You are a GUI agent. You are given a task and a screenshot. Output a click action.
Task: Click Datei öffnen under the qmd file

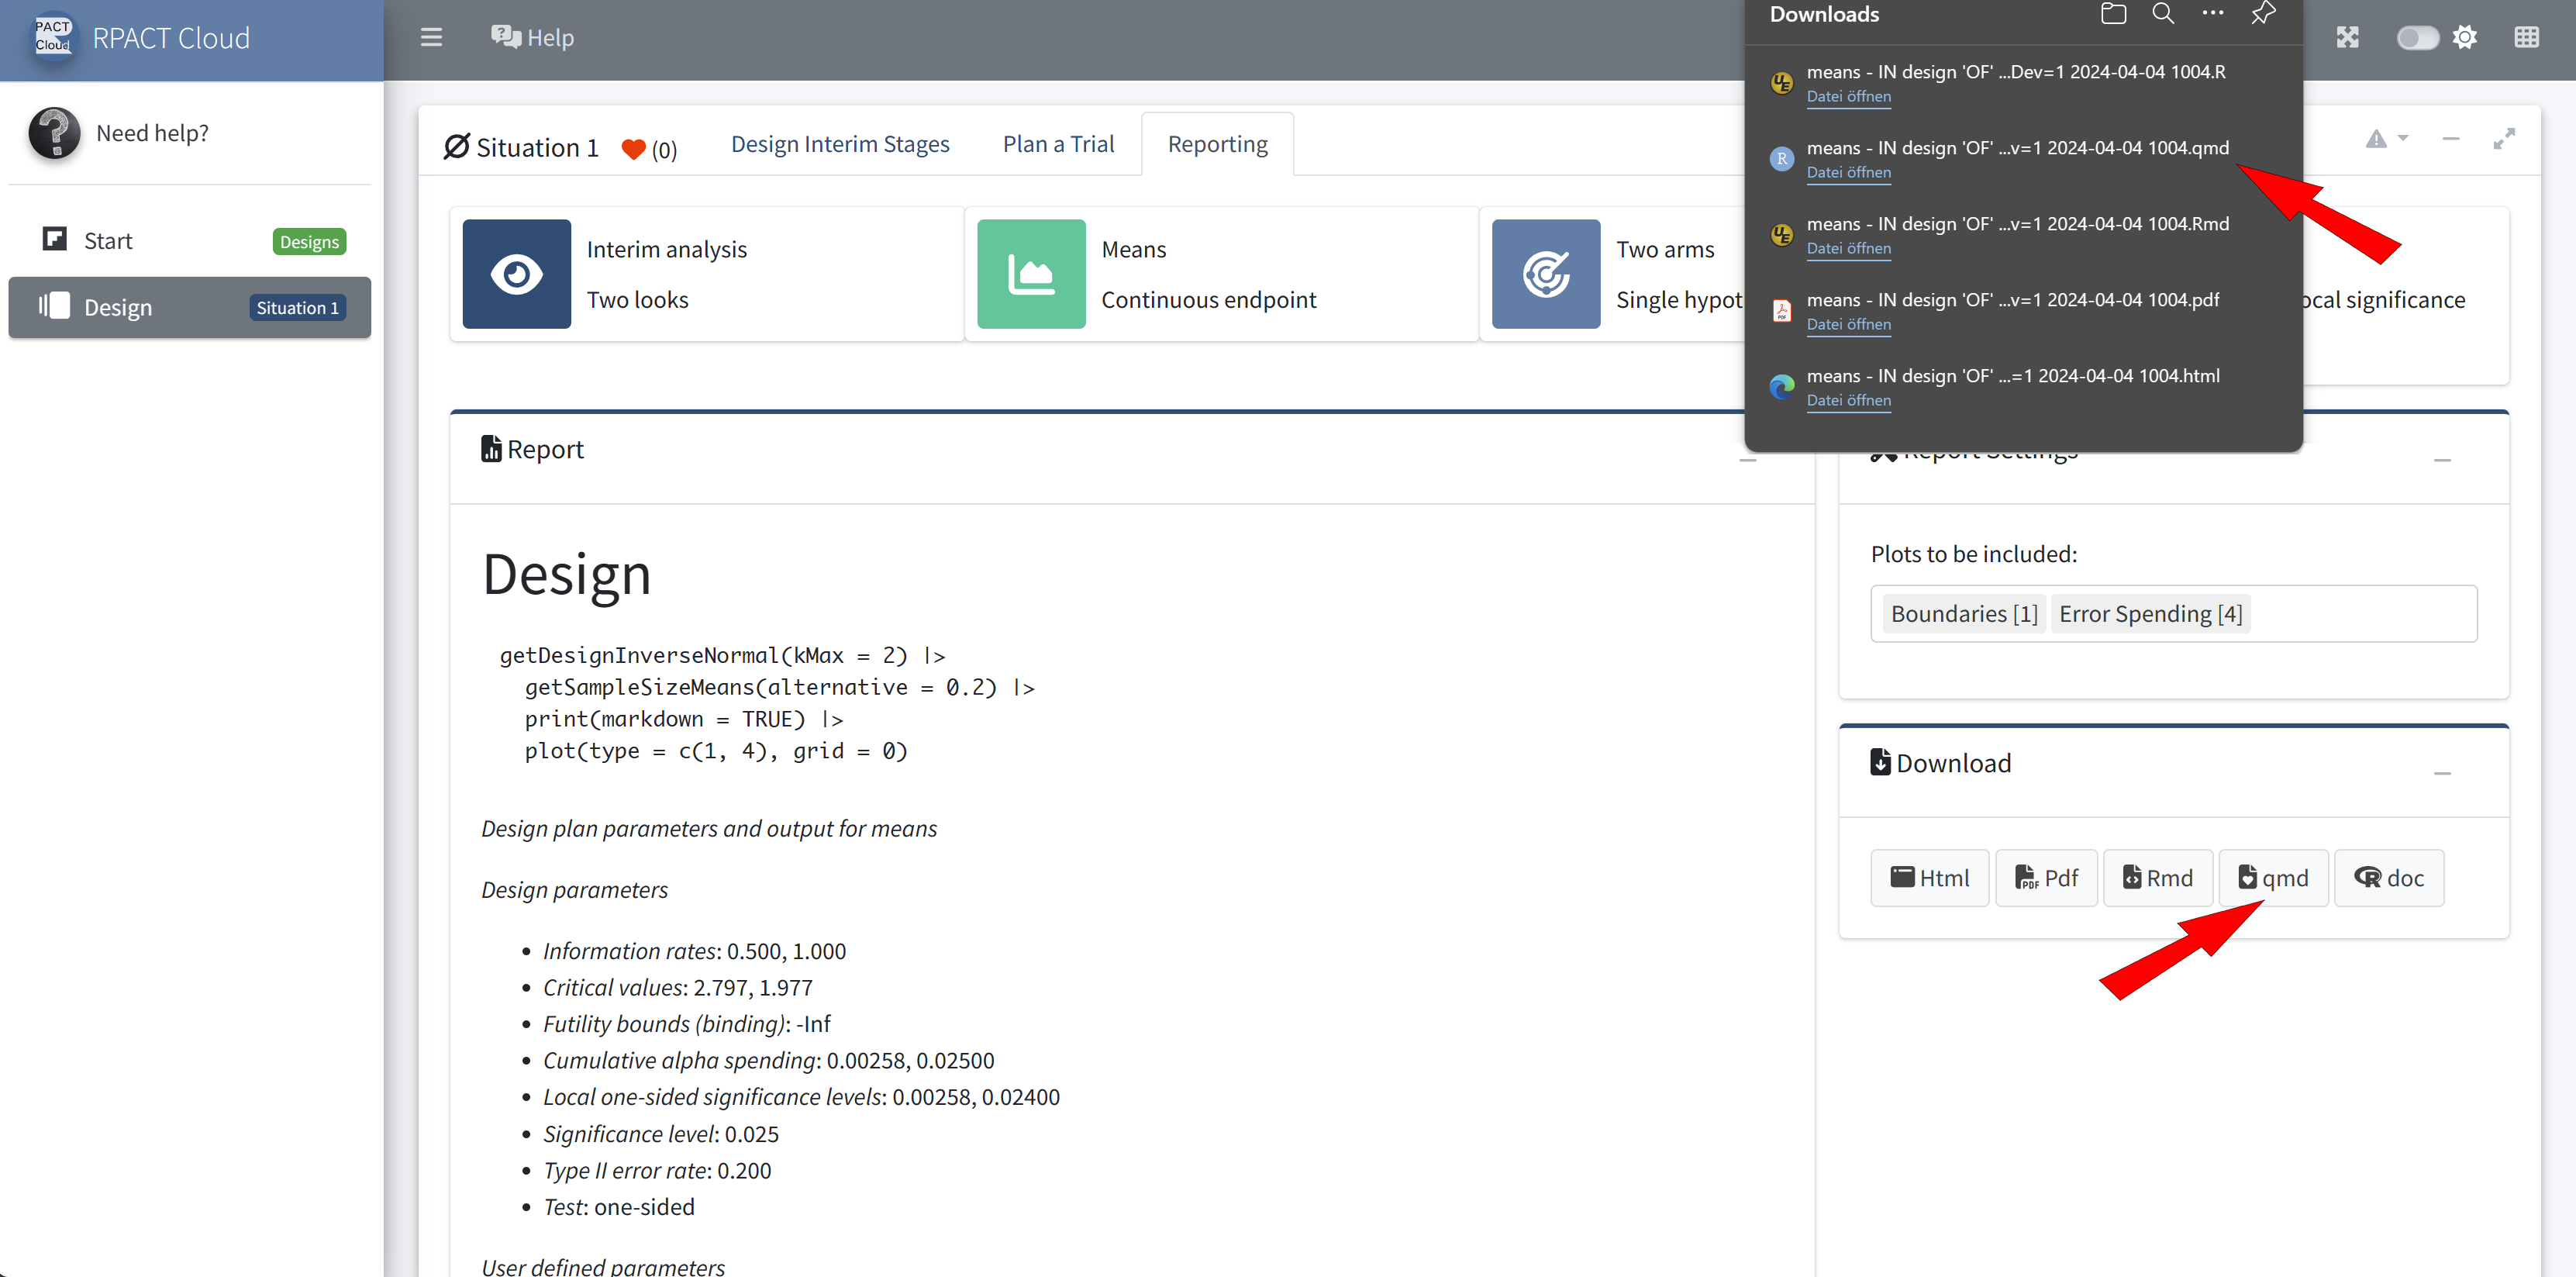pos(1848,172)
